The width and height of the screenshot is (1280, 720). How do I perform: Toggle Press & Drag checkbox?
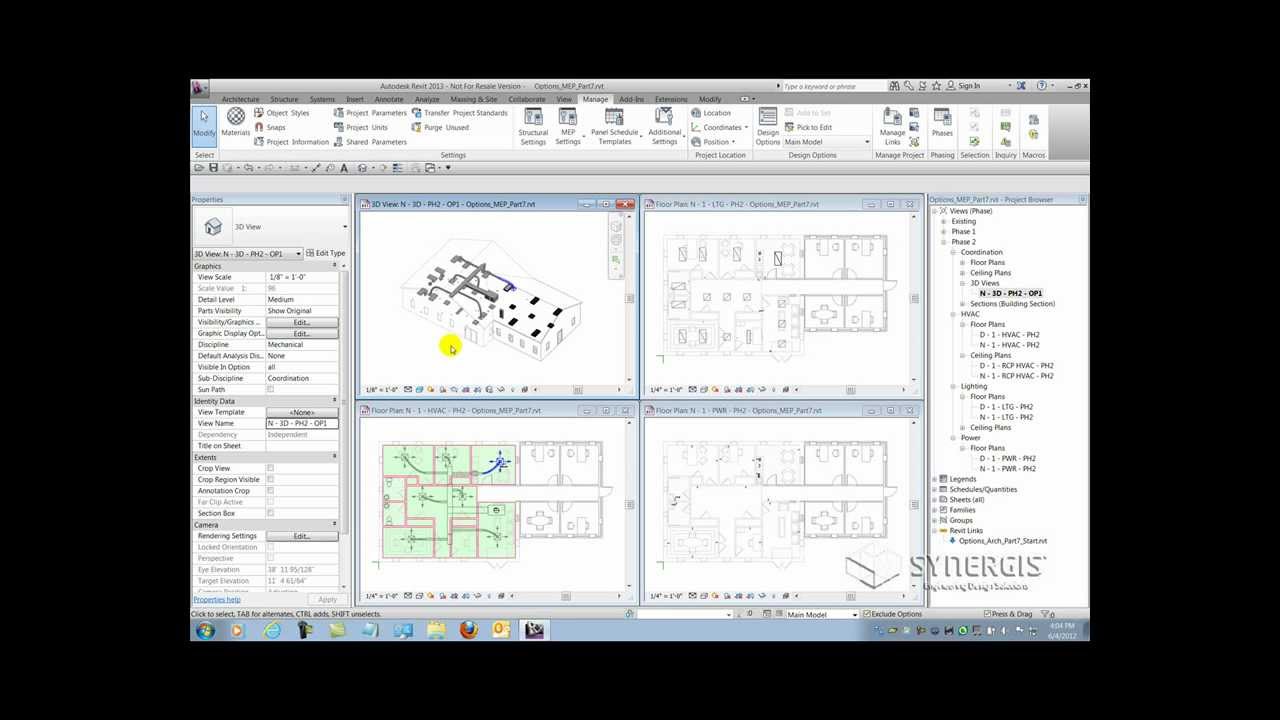(988, 614)
